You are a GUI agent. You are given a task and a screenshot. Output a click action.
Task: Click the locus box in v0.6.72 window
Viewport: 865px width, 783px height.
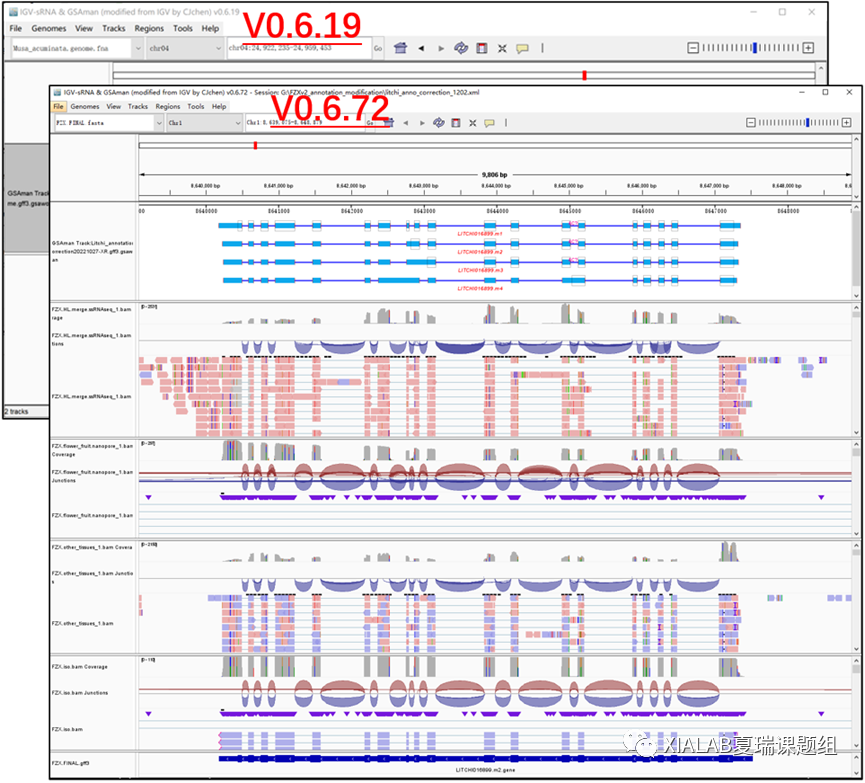point(306,122)
